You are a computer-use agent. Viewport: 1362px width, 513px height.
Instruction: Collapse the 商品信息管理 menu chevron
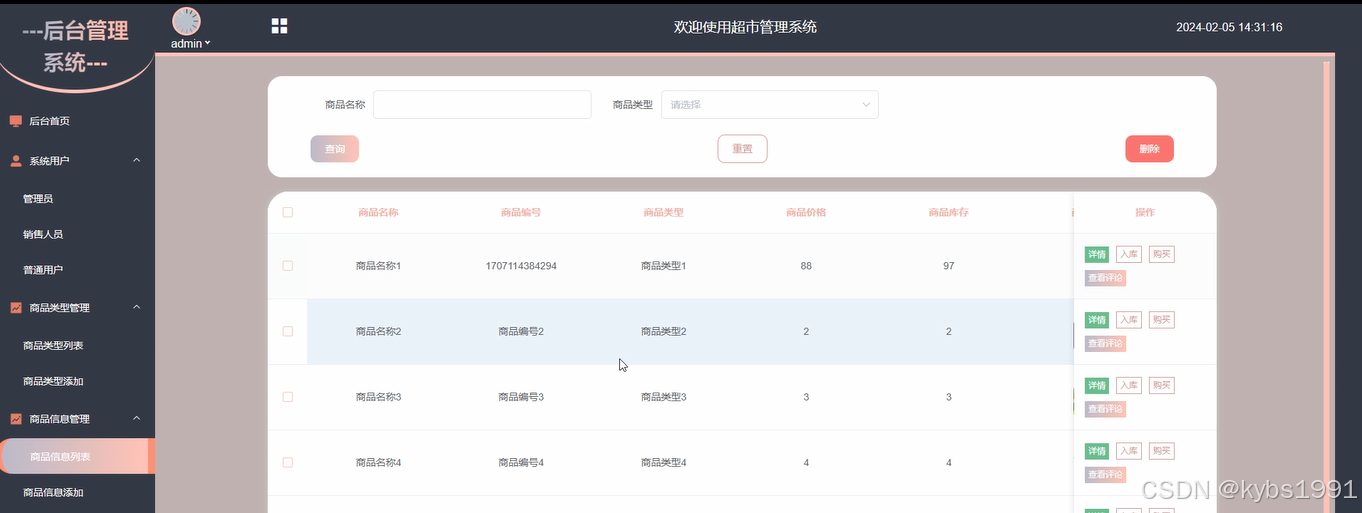coord(137,419)
